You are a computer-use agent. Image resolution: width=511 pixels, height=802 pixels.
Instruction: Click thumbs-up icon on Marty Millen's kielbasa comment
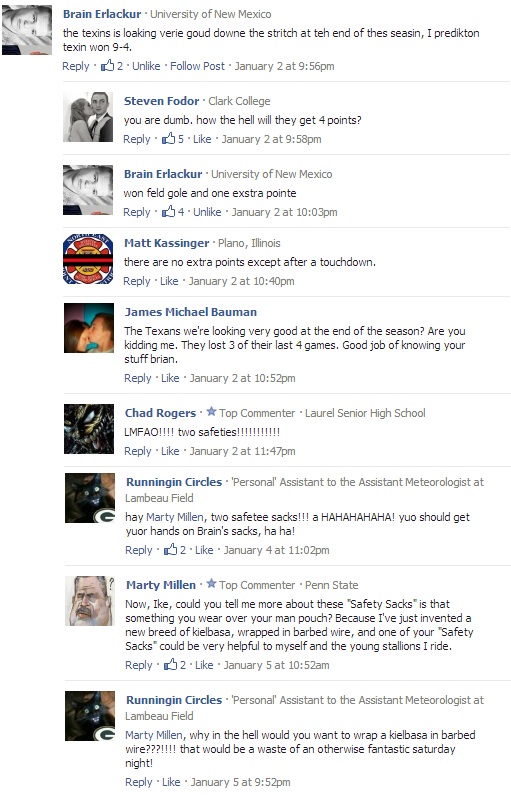tap(170, 665)
